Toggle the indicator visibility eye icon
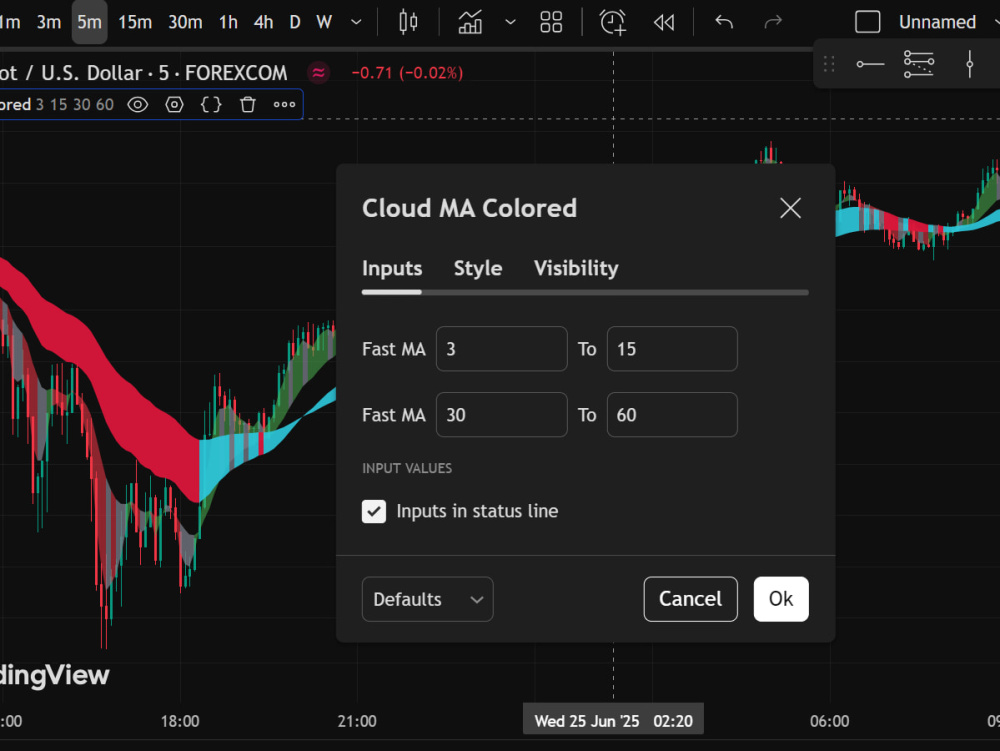Screen dimensions: 1000x751 [138, 105]
